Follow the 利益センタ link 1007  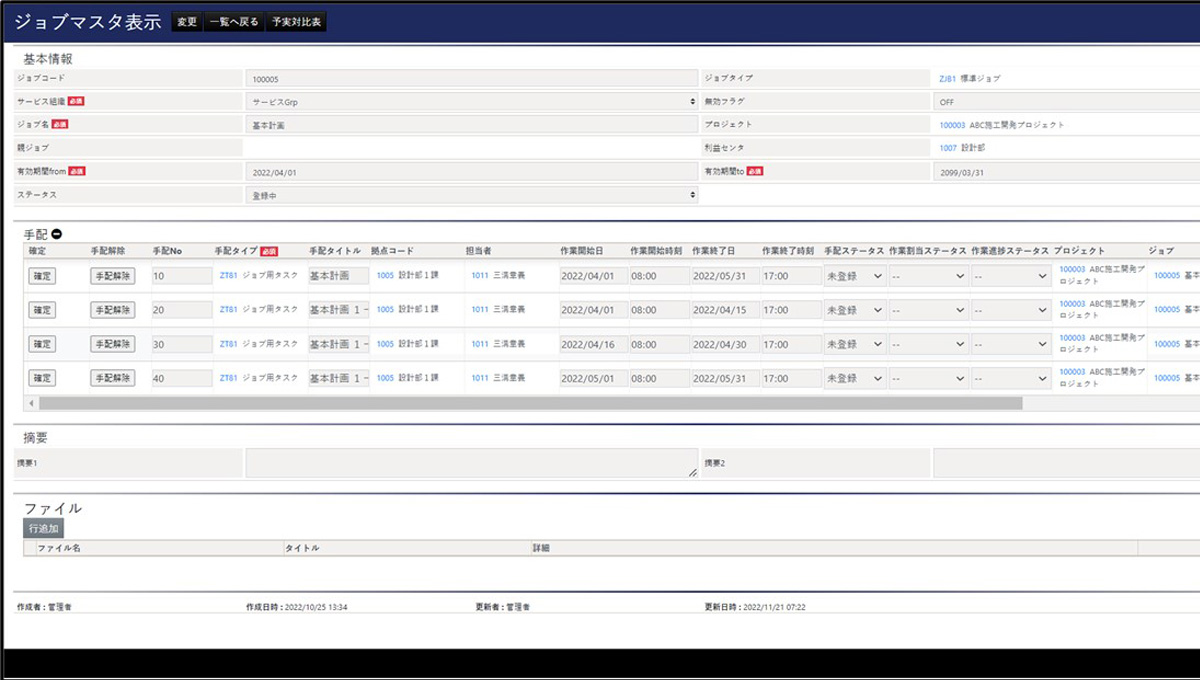tap(948, 148)
